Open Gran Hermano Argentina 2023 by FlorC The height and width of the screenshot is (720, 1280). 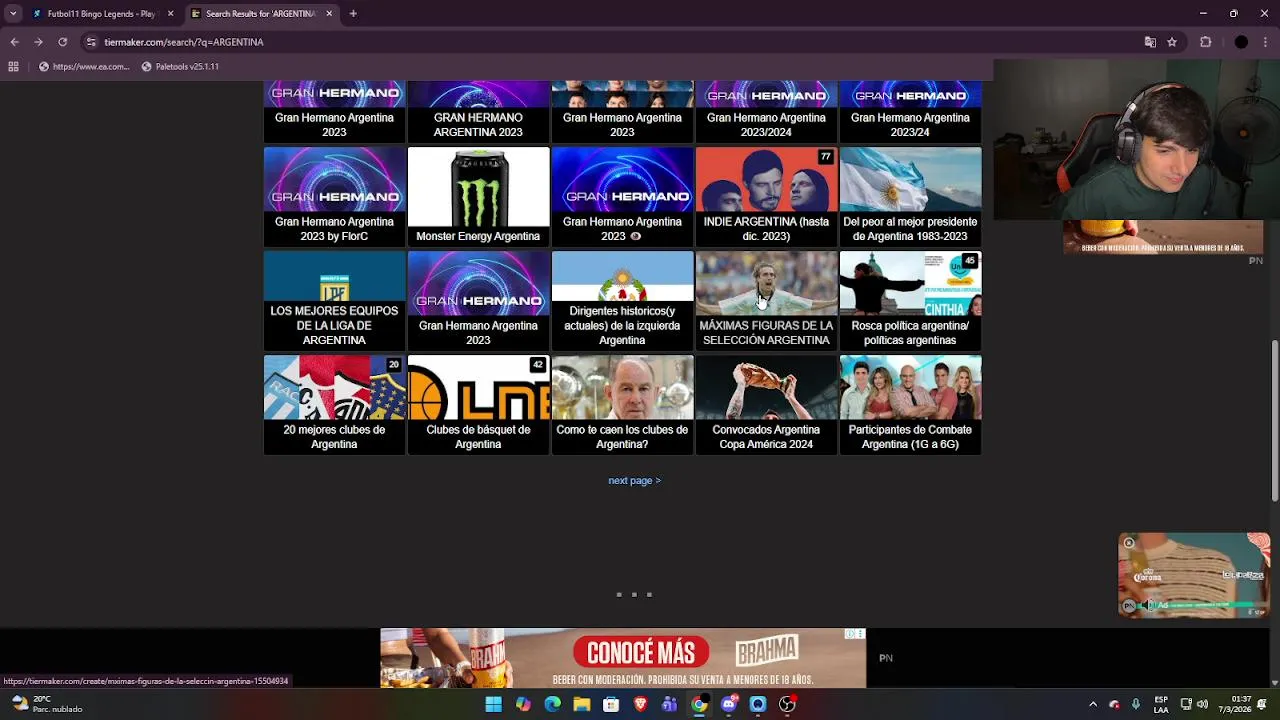pyautogui.click(x=334, y=196)
